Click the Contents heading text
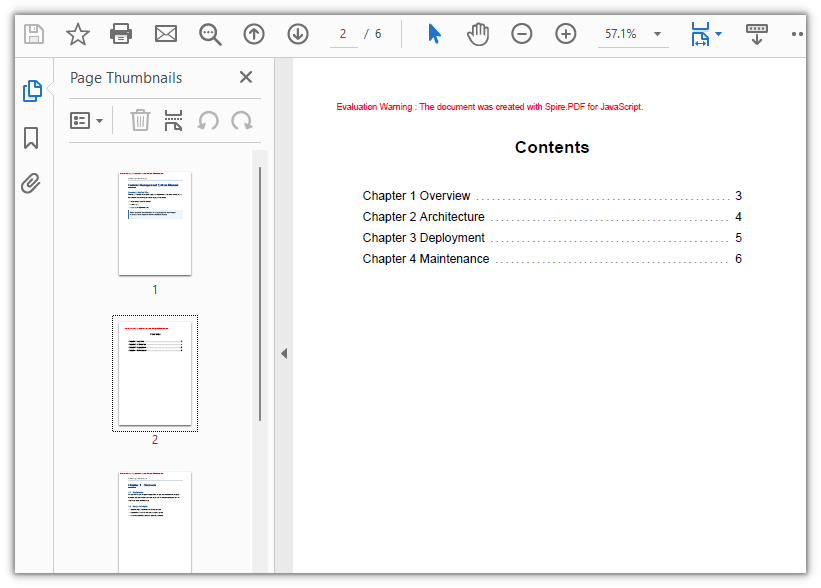821x588 pixels. pyautogui.click(x=552, y=147)
